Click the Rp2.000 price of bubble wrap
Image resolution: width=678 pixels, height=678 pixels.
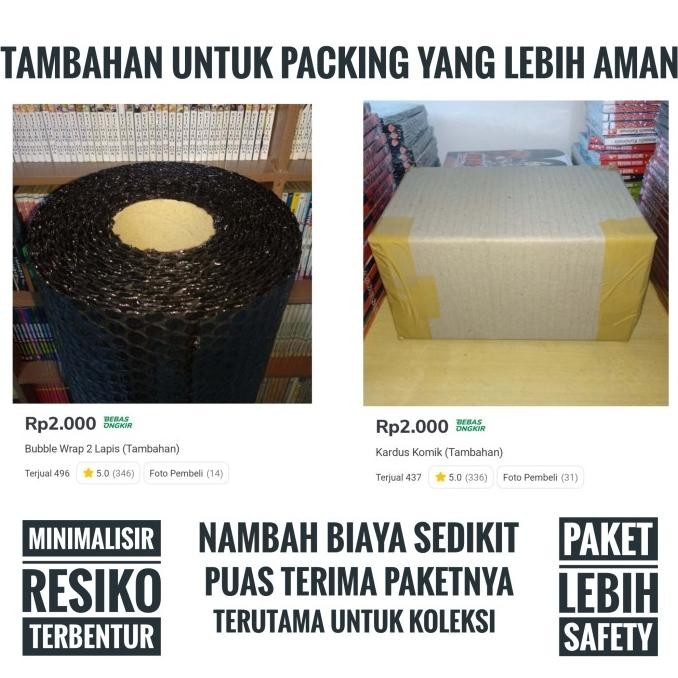[61, 423]
